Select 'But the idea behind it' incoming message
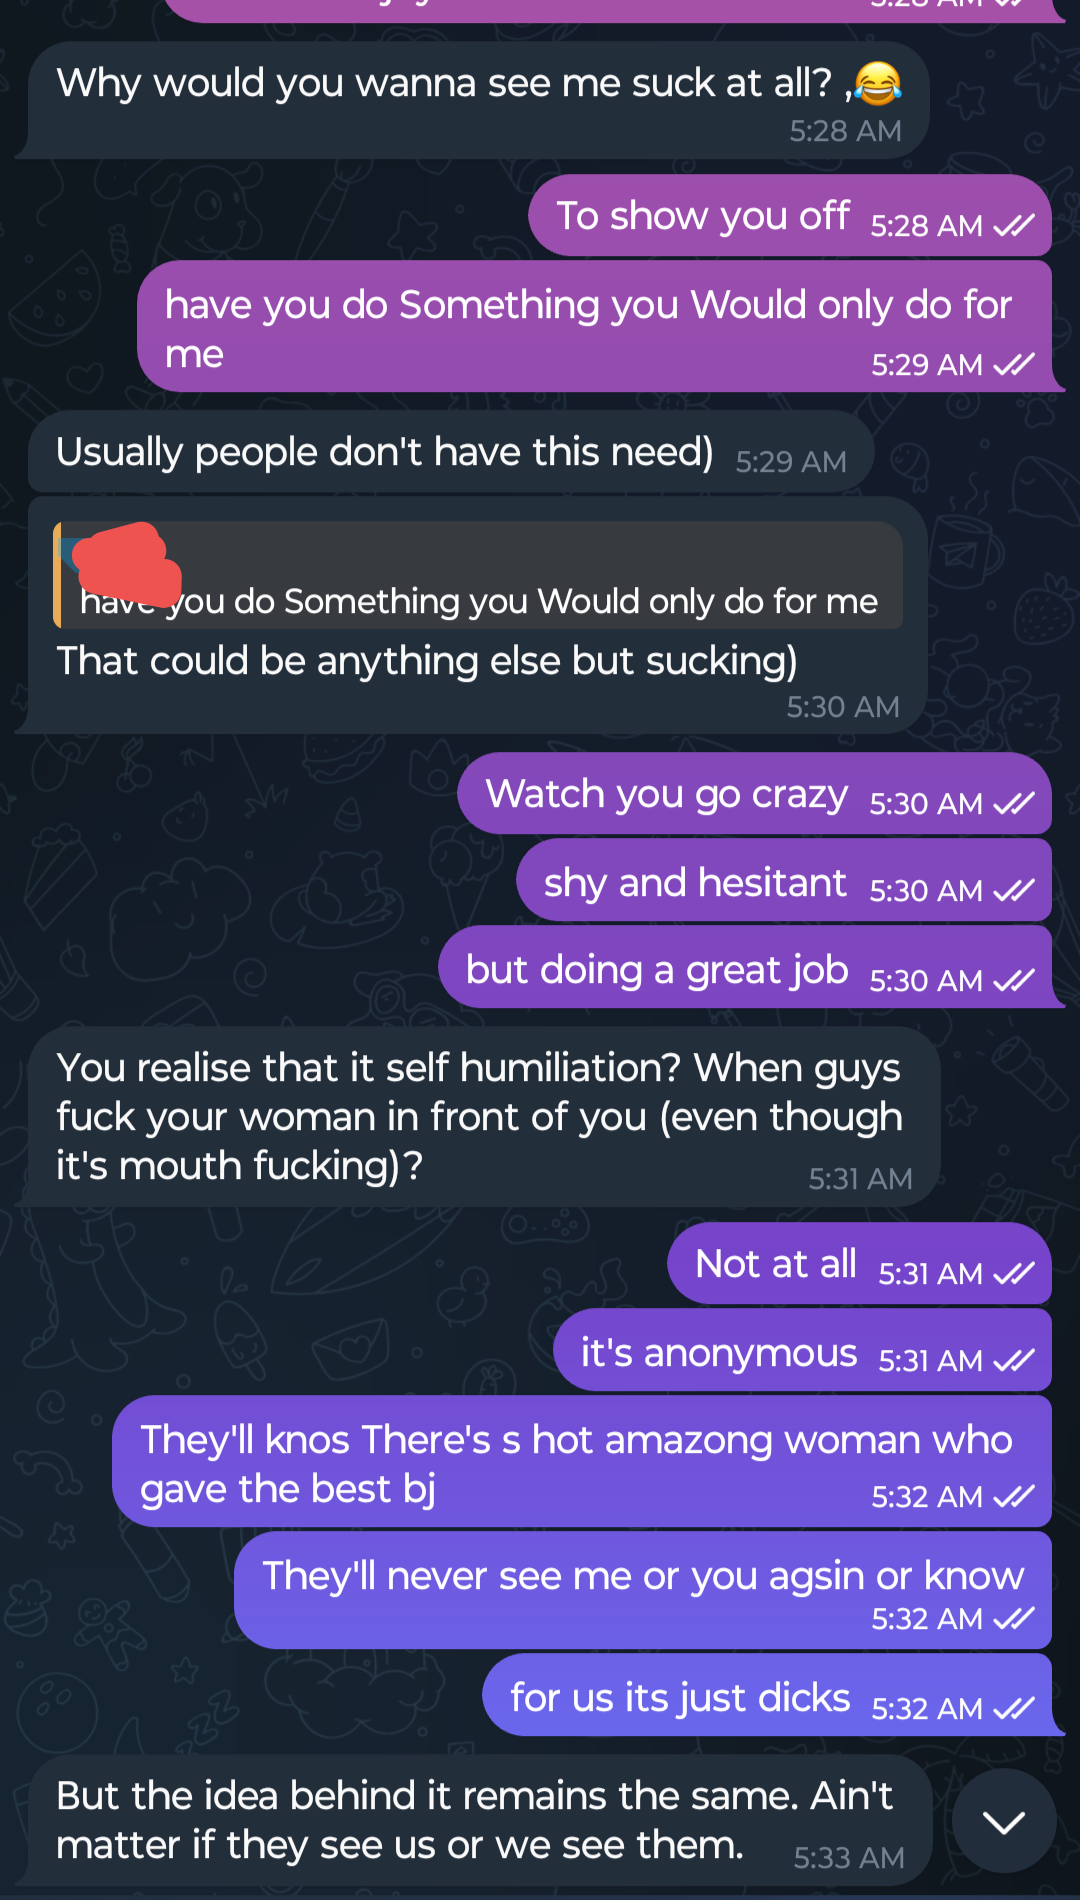The width and height of the screenshot is (1080, 1900). tap(480, 1821)
